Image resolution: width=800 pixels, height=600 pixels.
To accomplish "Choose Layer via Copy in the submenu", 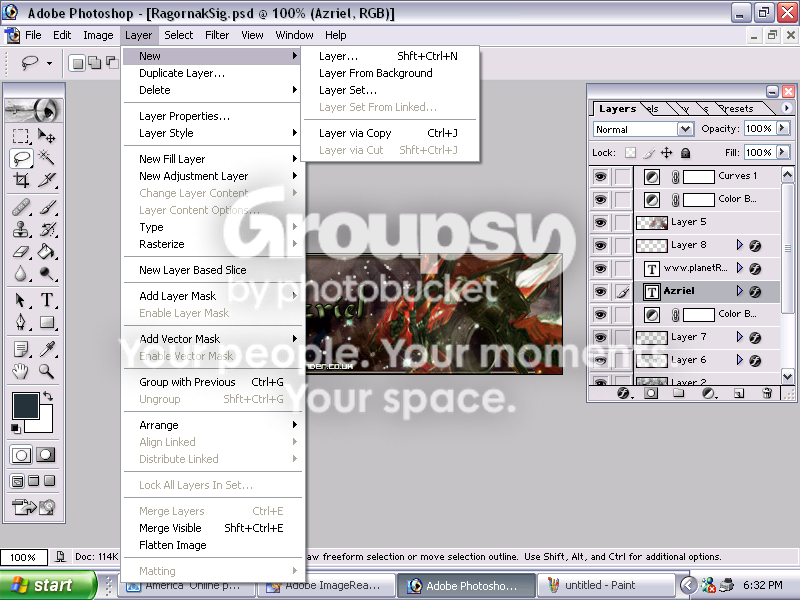I will click(x=389, y=133).
